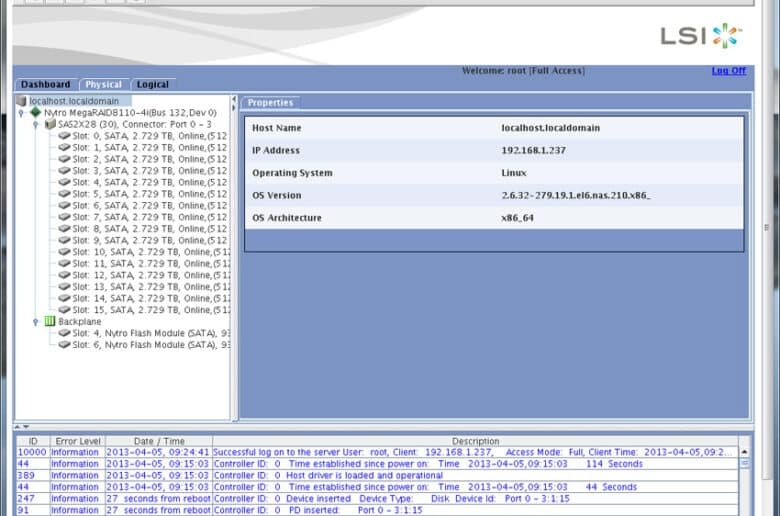This screenshot has height=516, width=780.
Task: Click the event log scrollbar thumb
Action: (x=744, y=463)
